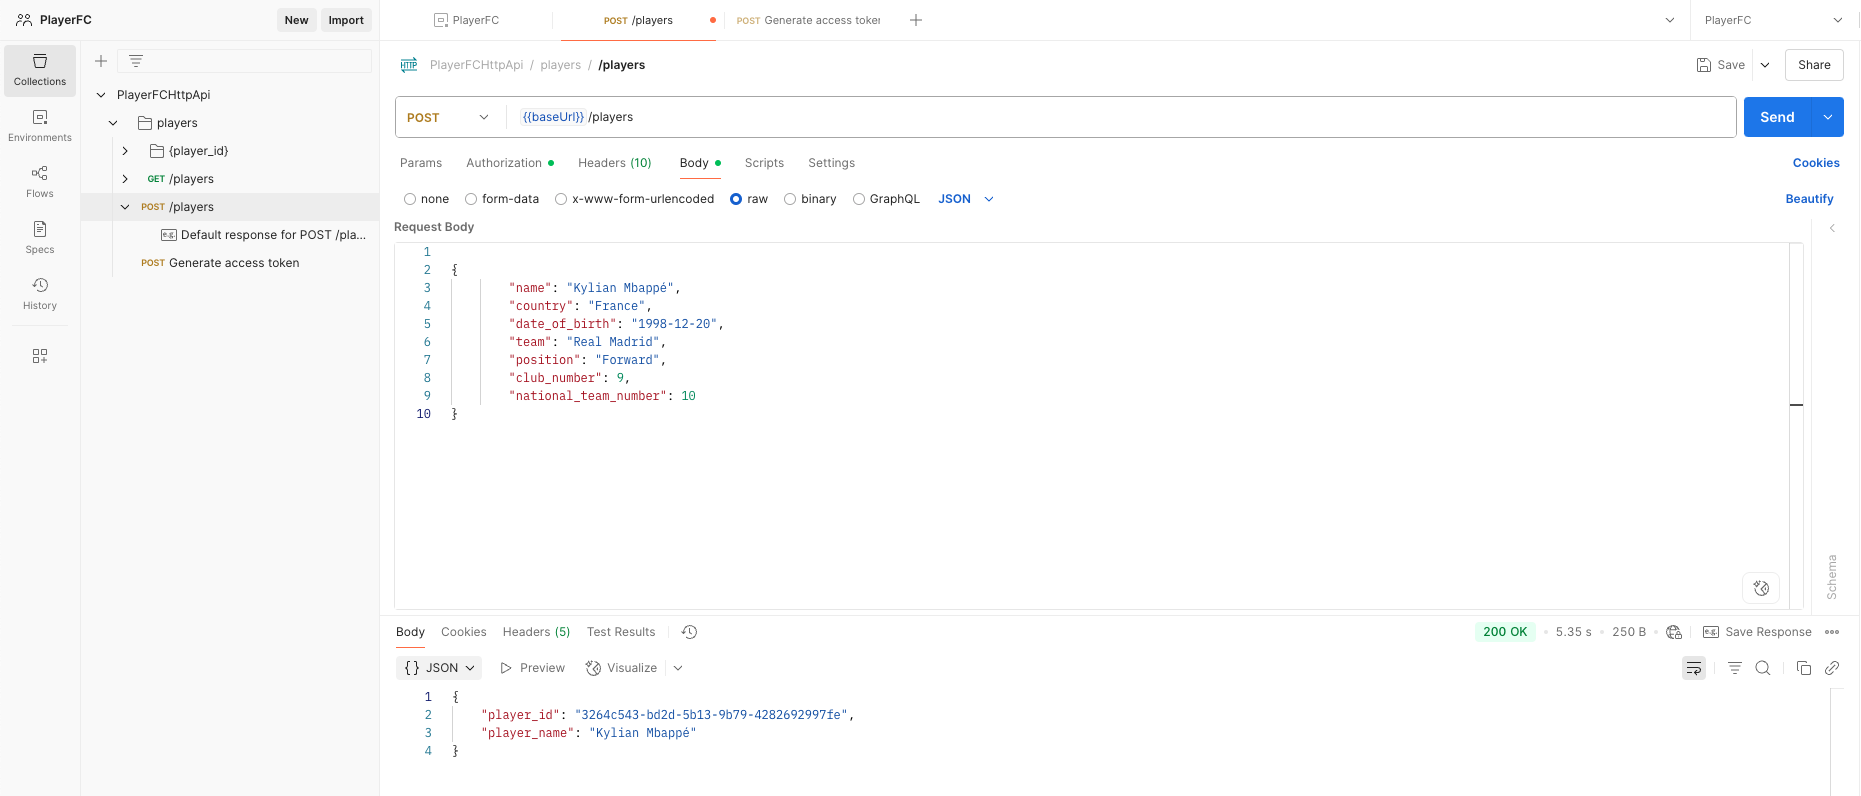Open the response more options ellipsis
This screenshot has height=796, width=1861.
(1832, 632)
